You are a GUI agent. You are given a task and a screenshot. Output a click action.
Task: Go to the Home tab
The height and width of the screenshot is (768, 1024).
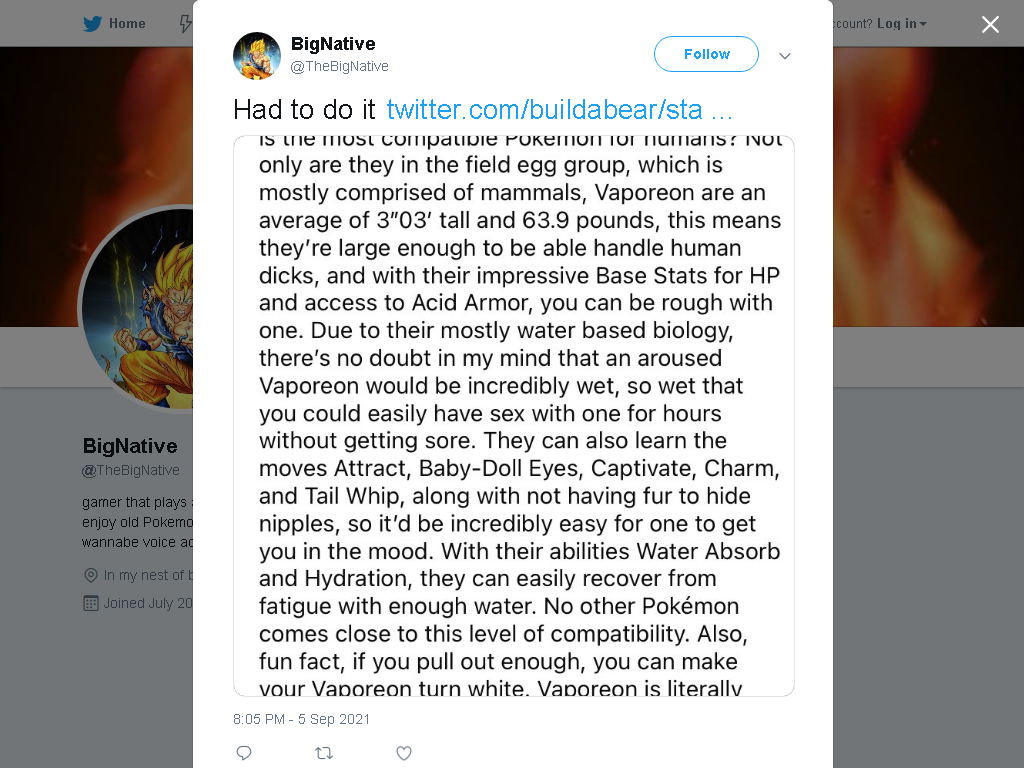click(x=114, y=24)
